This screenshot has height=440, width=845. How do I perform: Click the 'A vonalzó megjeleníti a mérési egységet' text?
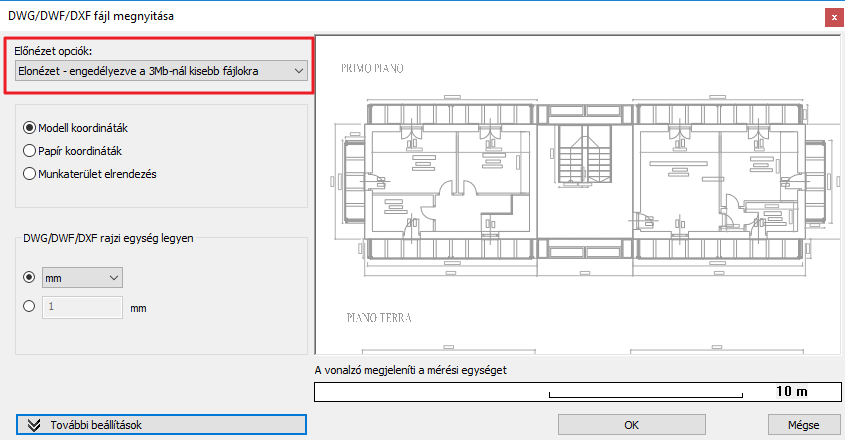point(411,370)
